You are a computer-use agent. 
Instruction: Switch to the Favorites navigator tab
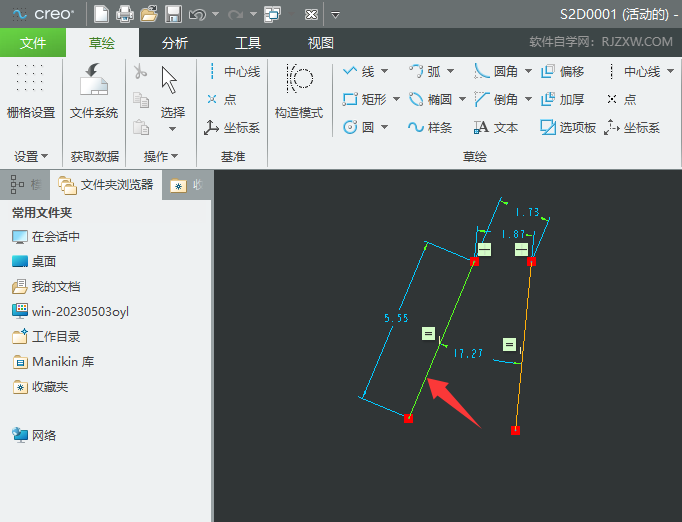187,185
